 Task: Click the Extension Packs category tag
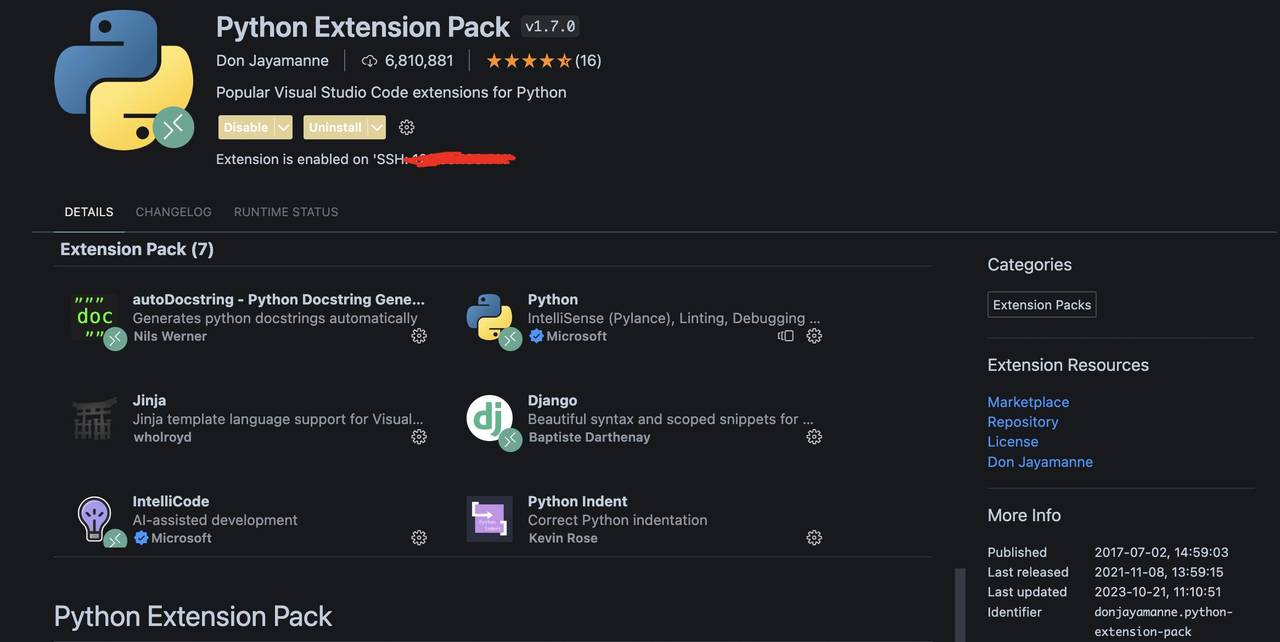click(x=1041, y=305)
